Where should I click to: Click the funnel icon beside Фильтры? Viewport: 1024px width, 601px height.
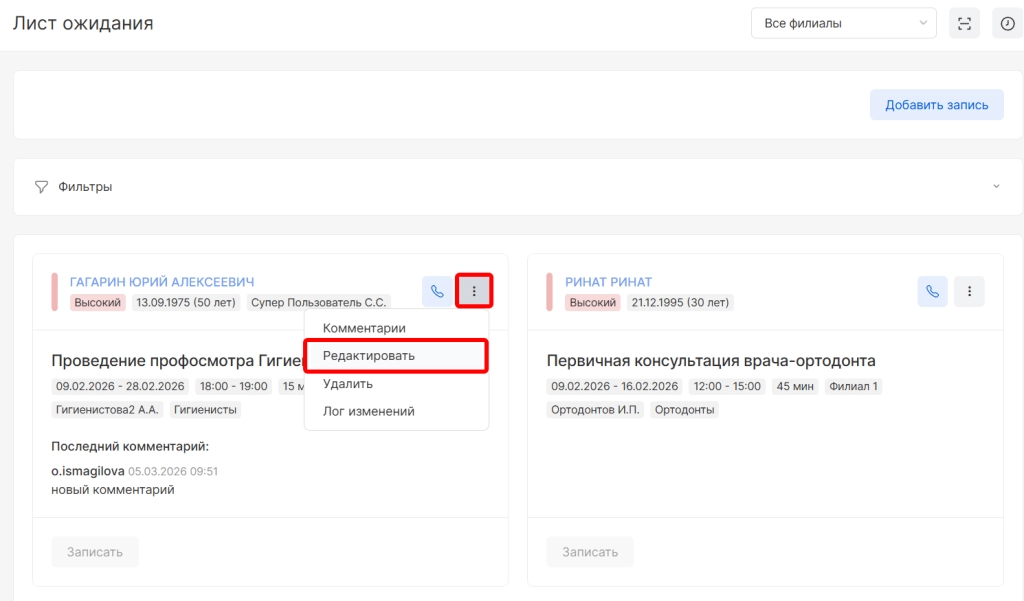tap(41, 187)
